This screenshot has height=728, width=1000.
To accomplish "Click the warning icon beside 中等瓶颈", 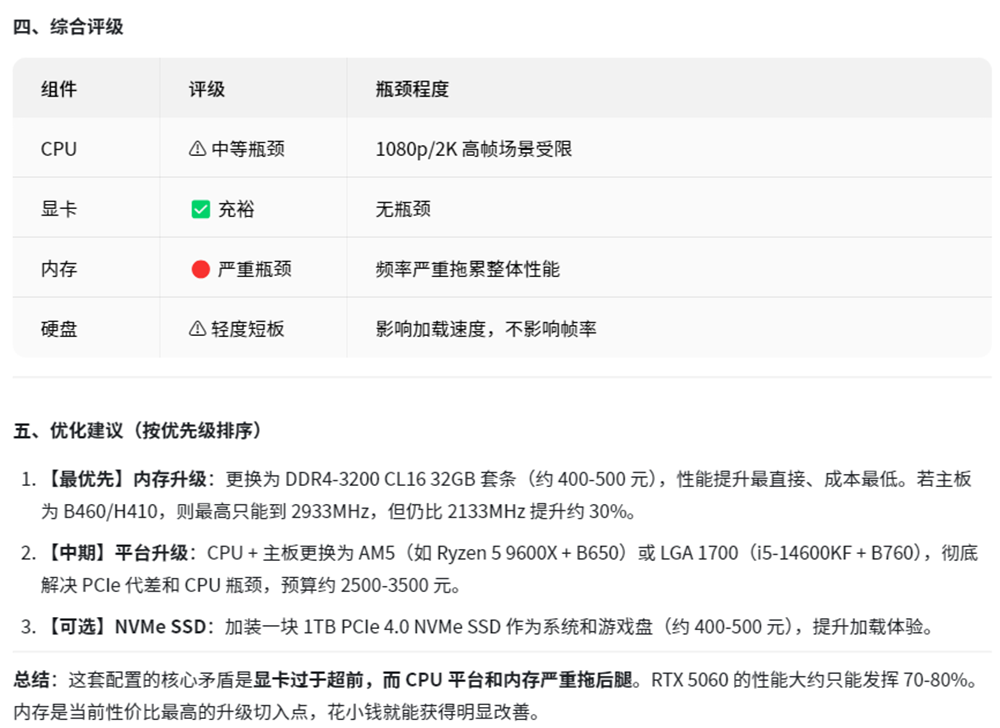I will click(197, 149).
